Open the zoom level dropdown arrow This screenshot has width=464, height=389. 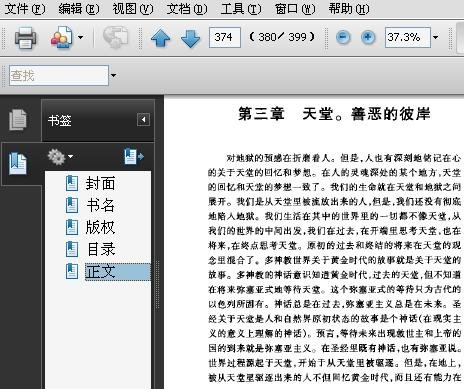coord(435,37)
